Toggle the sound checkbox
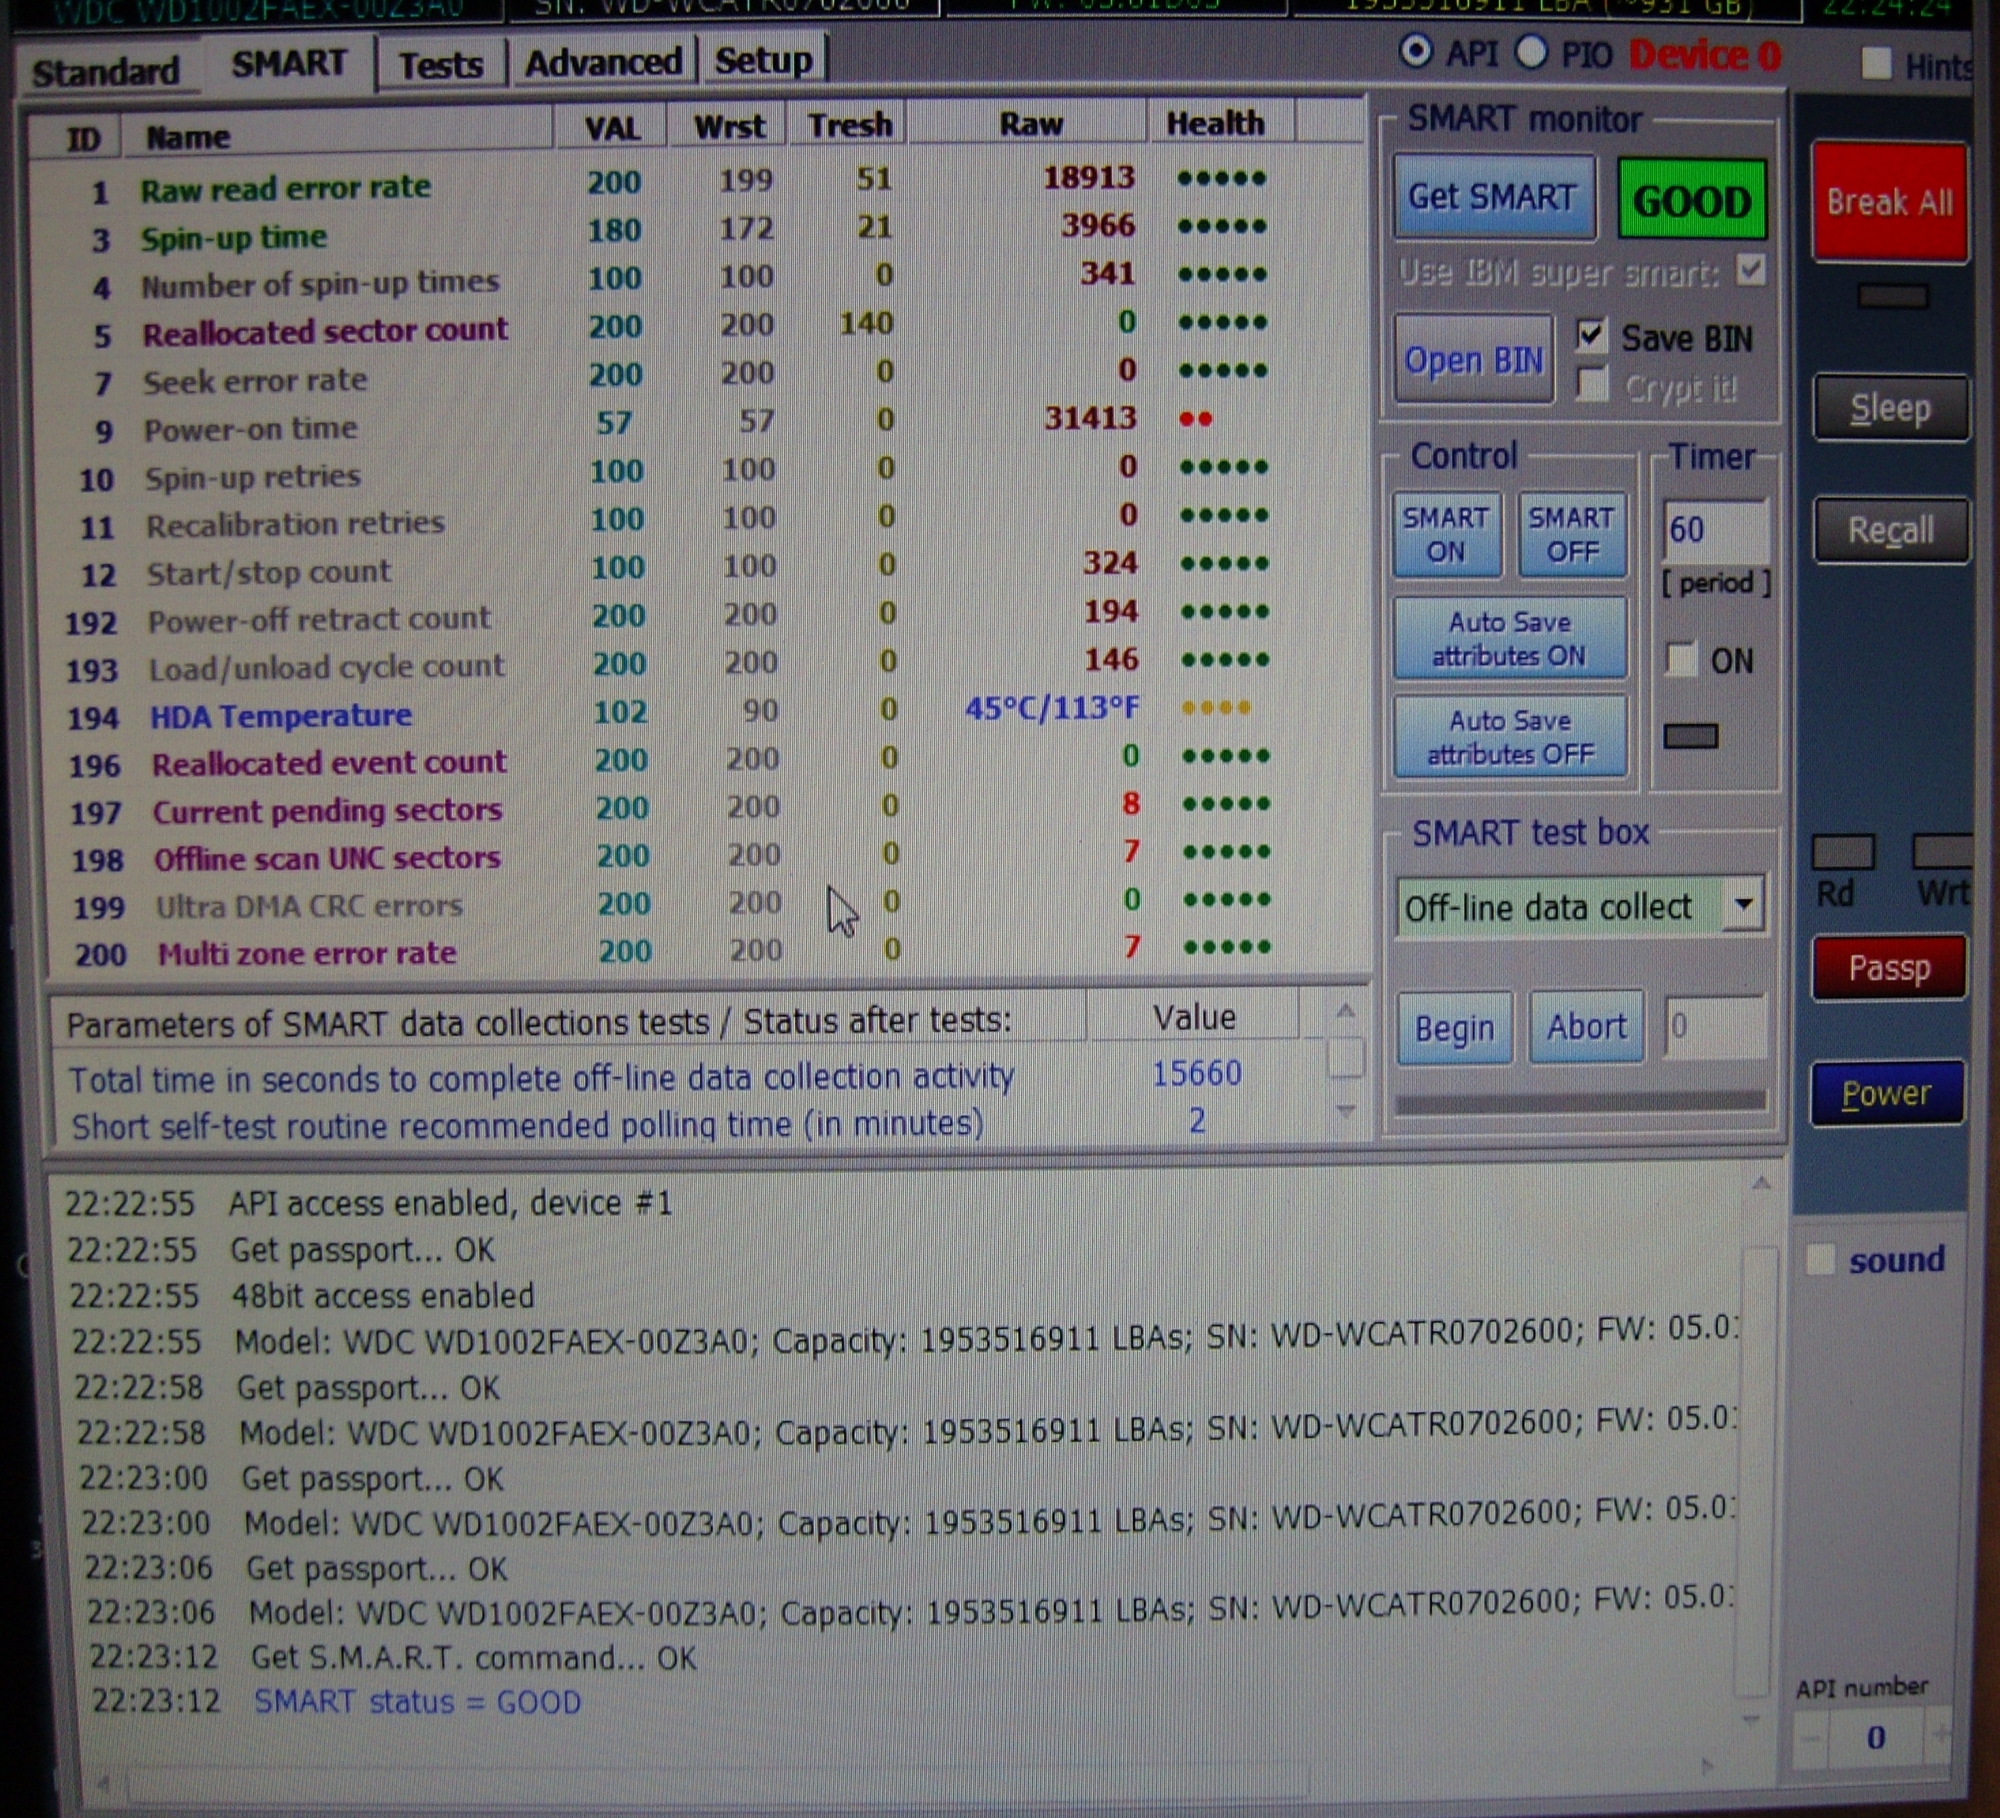 pyautogui.click(x=1819, y=1260)
